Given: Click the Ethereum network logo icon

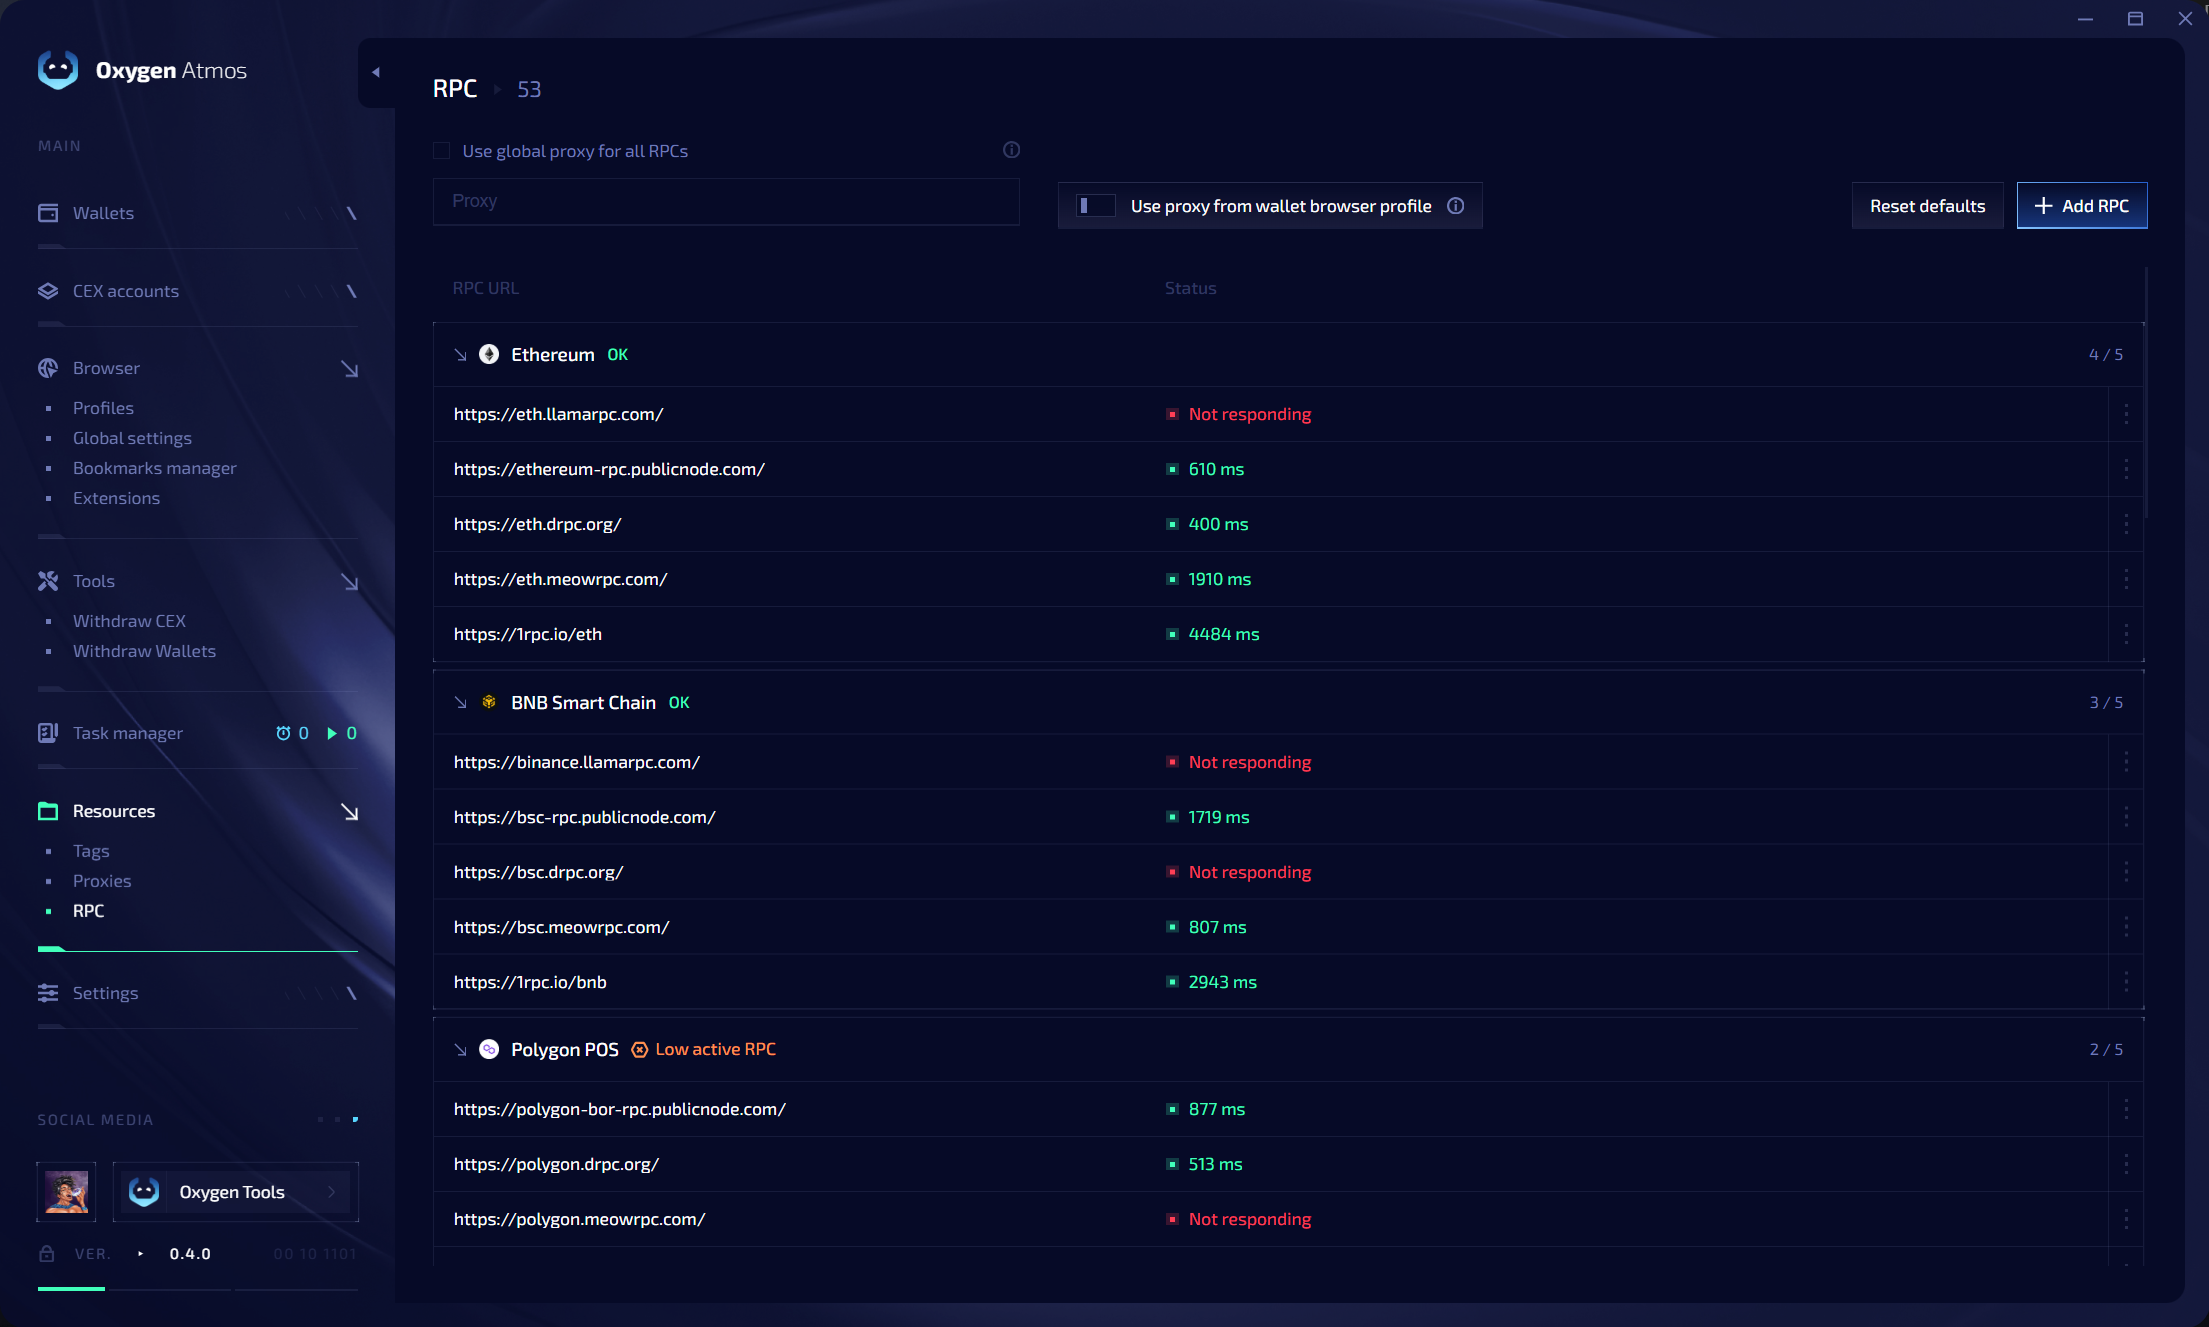Looking at the screenshot, I should tap(489, 354).
